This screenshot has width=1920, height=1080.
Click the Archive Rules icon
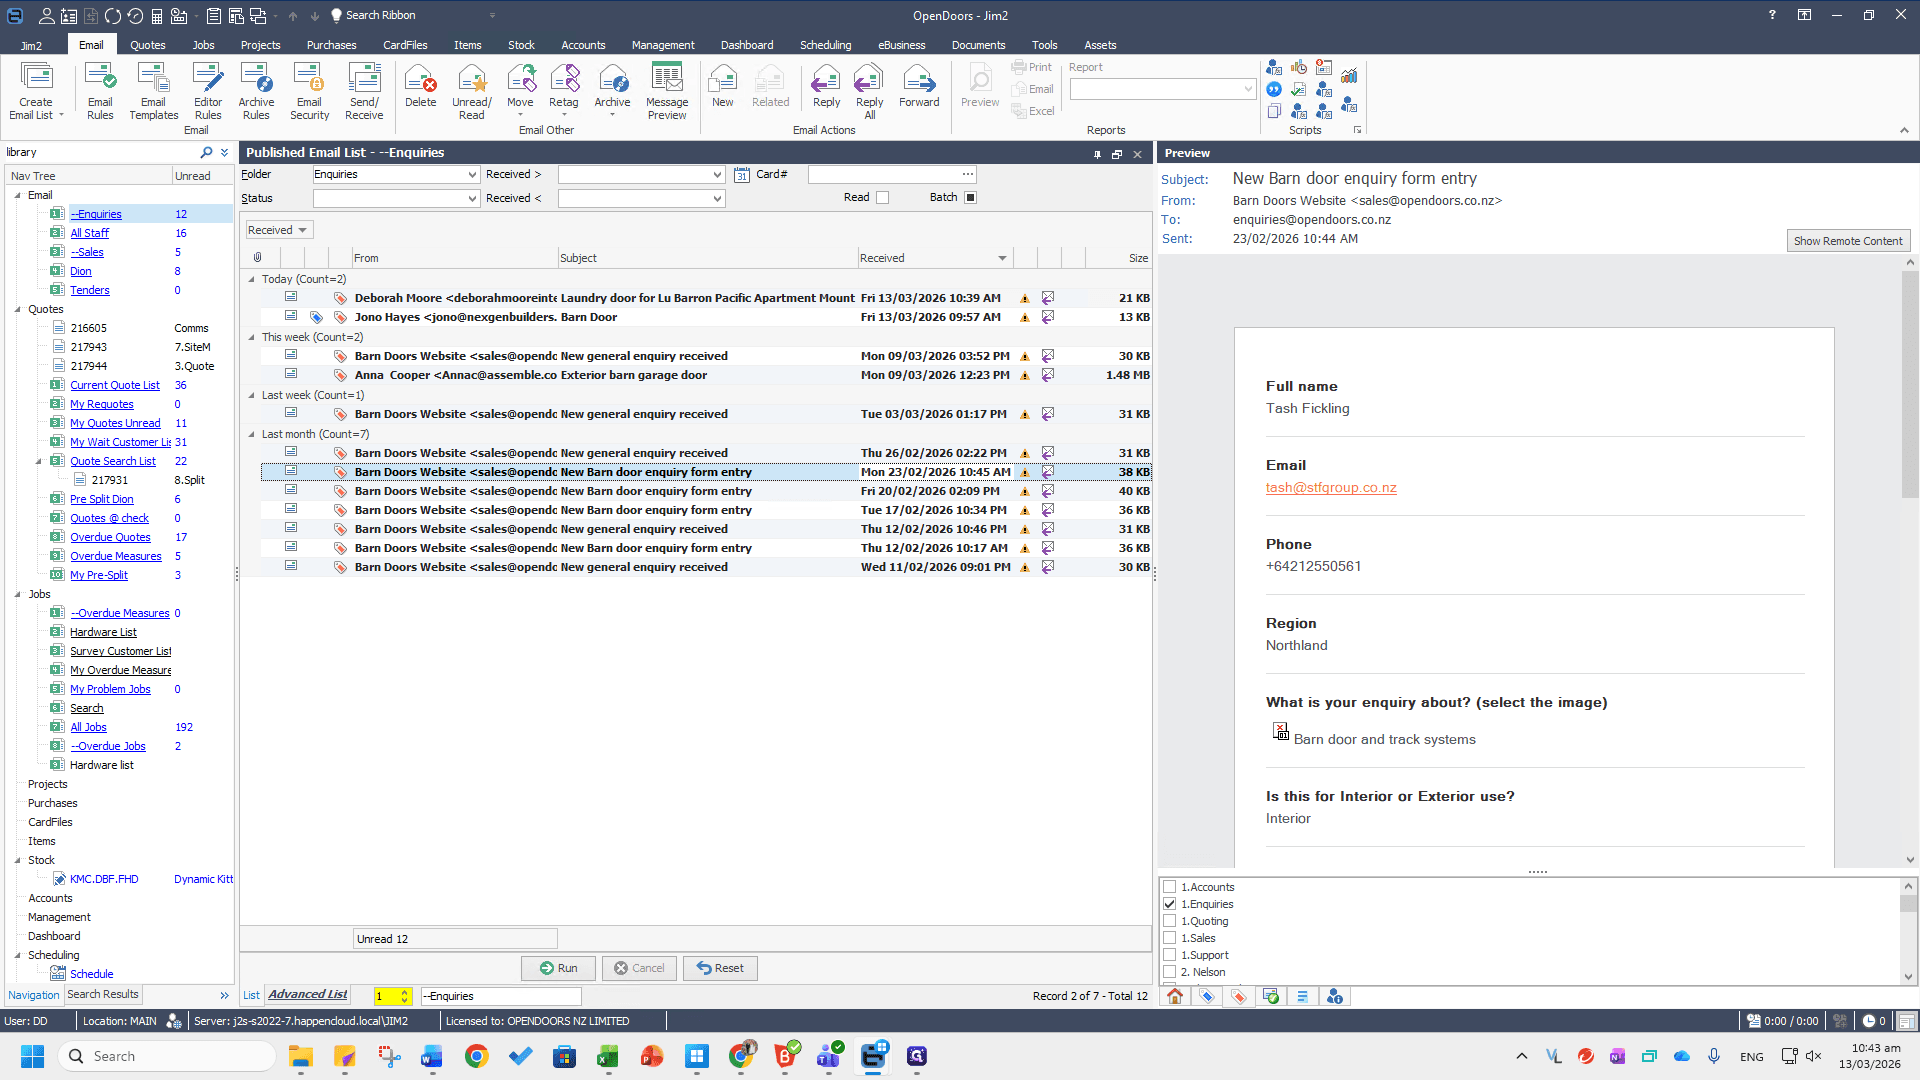click(256, 91)
